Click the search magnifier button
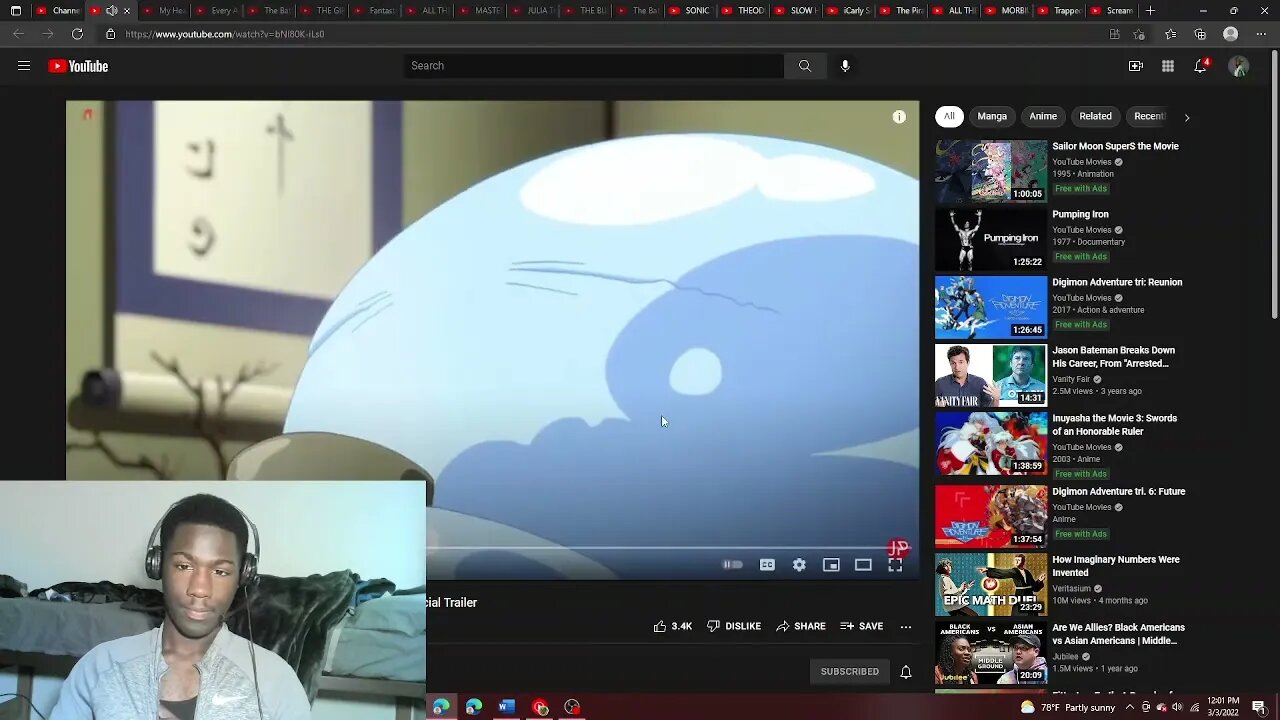The height and width of the screenshot is (720, 1280). 805,66
